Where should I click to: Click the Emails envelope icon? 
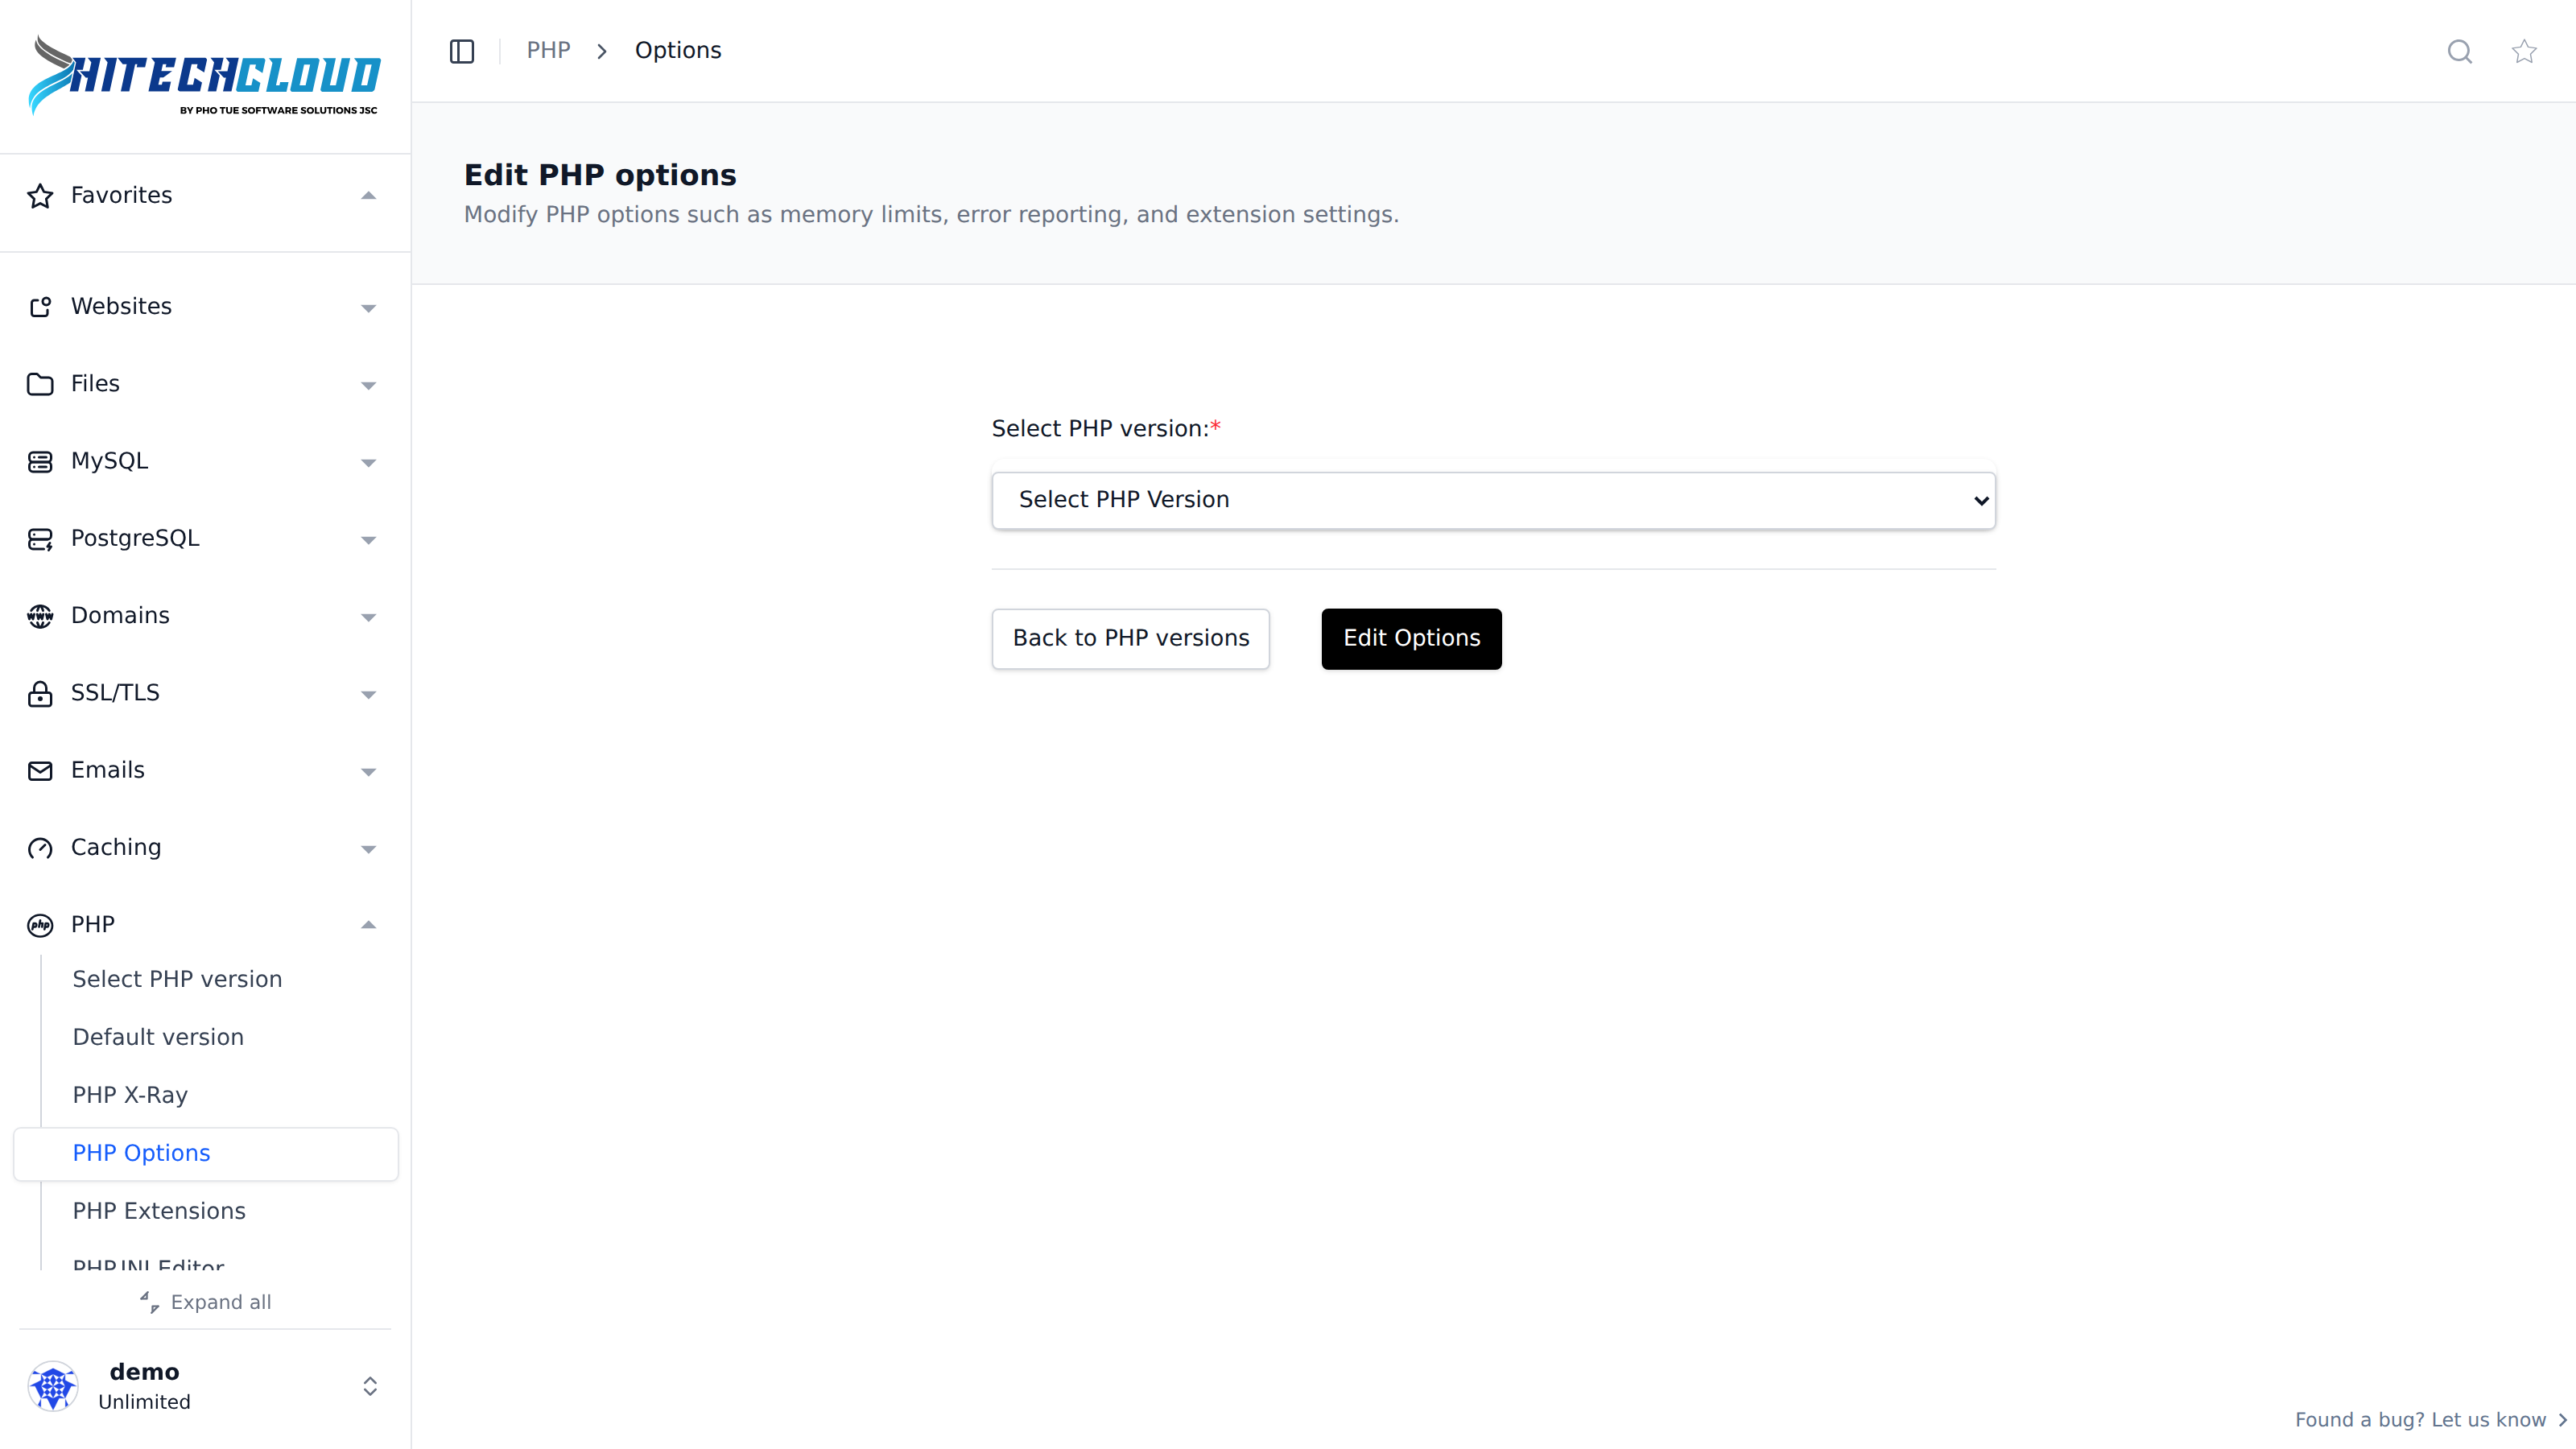[x=40, y=770]
